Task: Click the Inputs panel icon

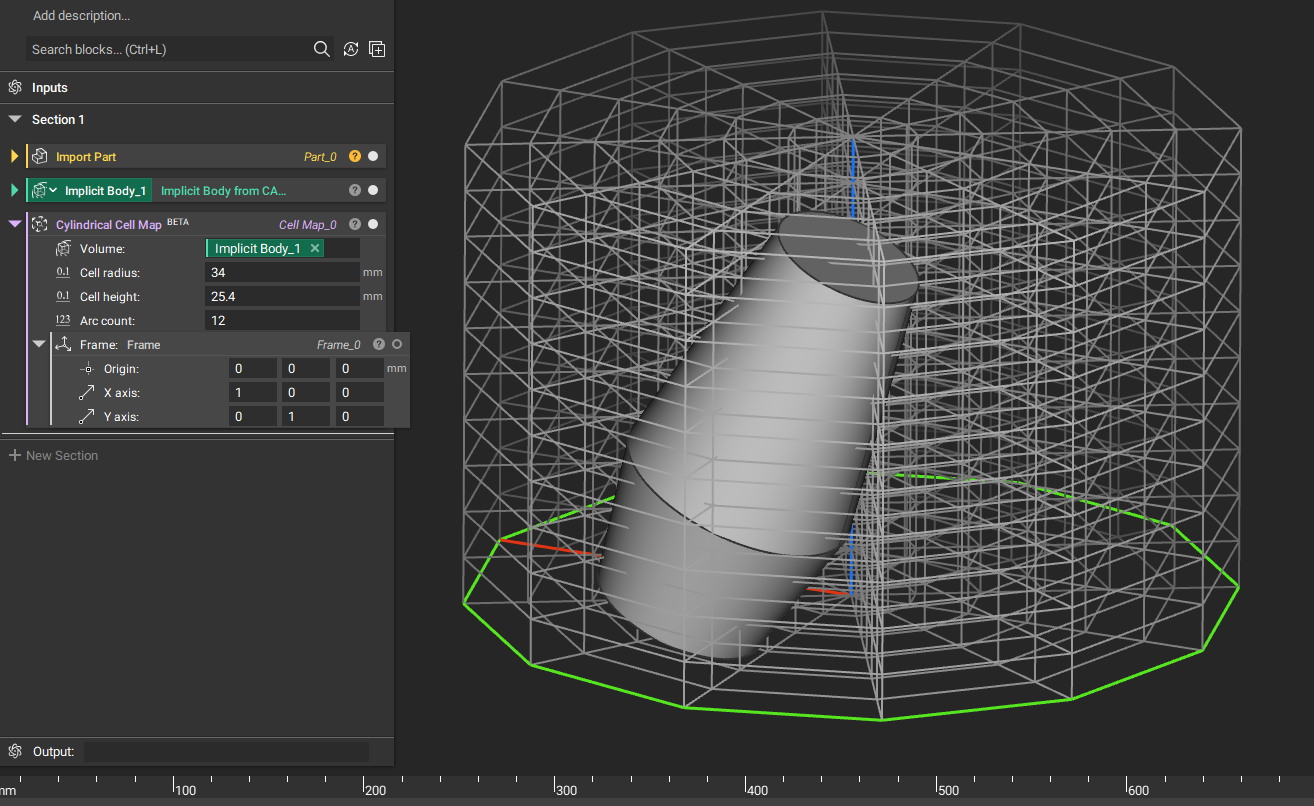Action: [x=15, y=88]
